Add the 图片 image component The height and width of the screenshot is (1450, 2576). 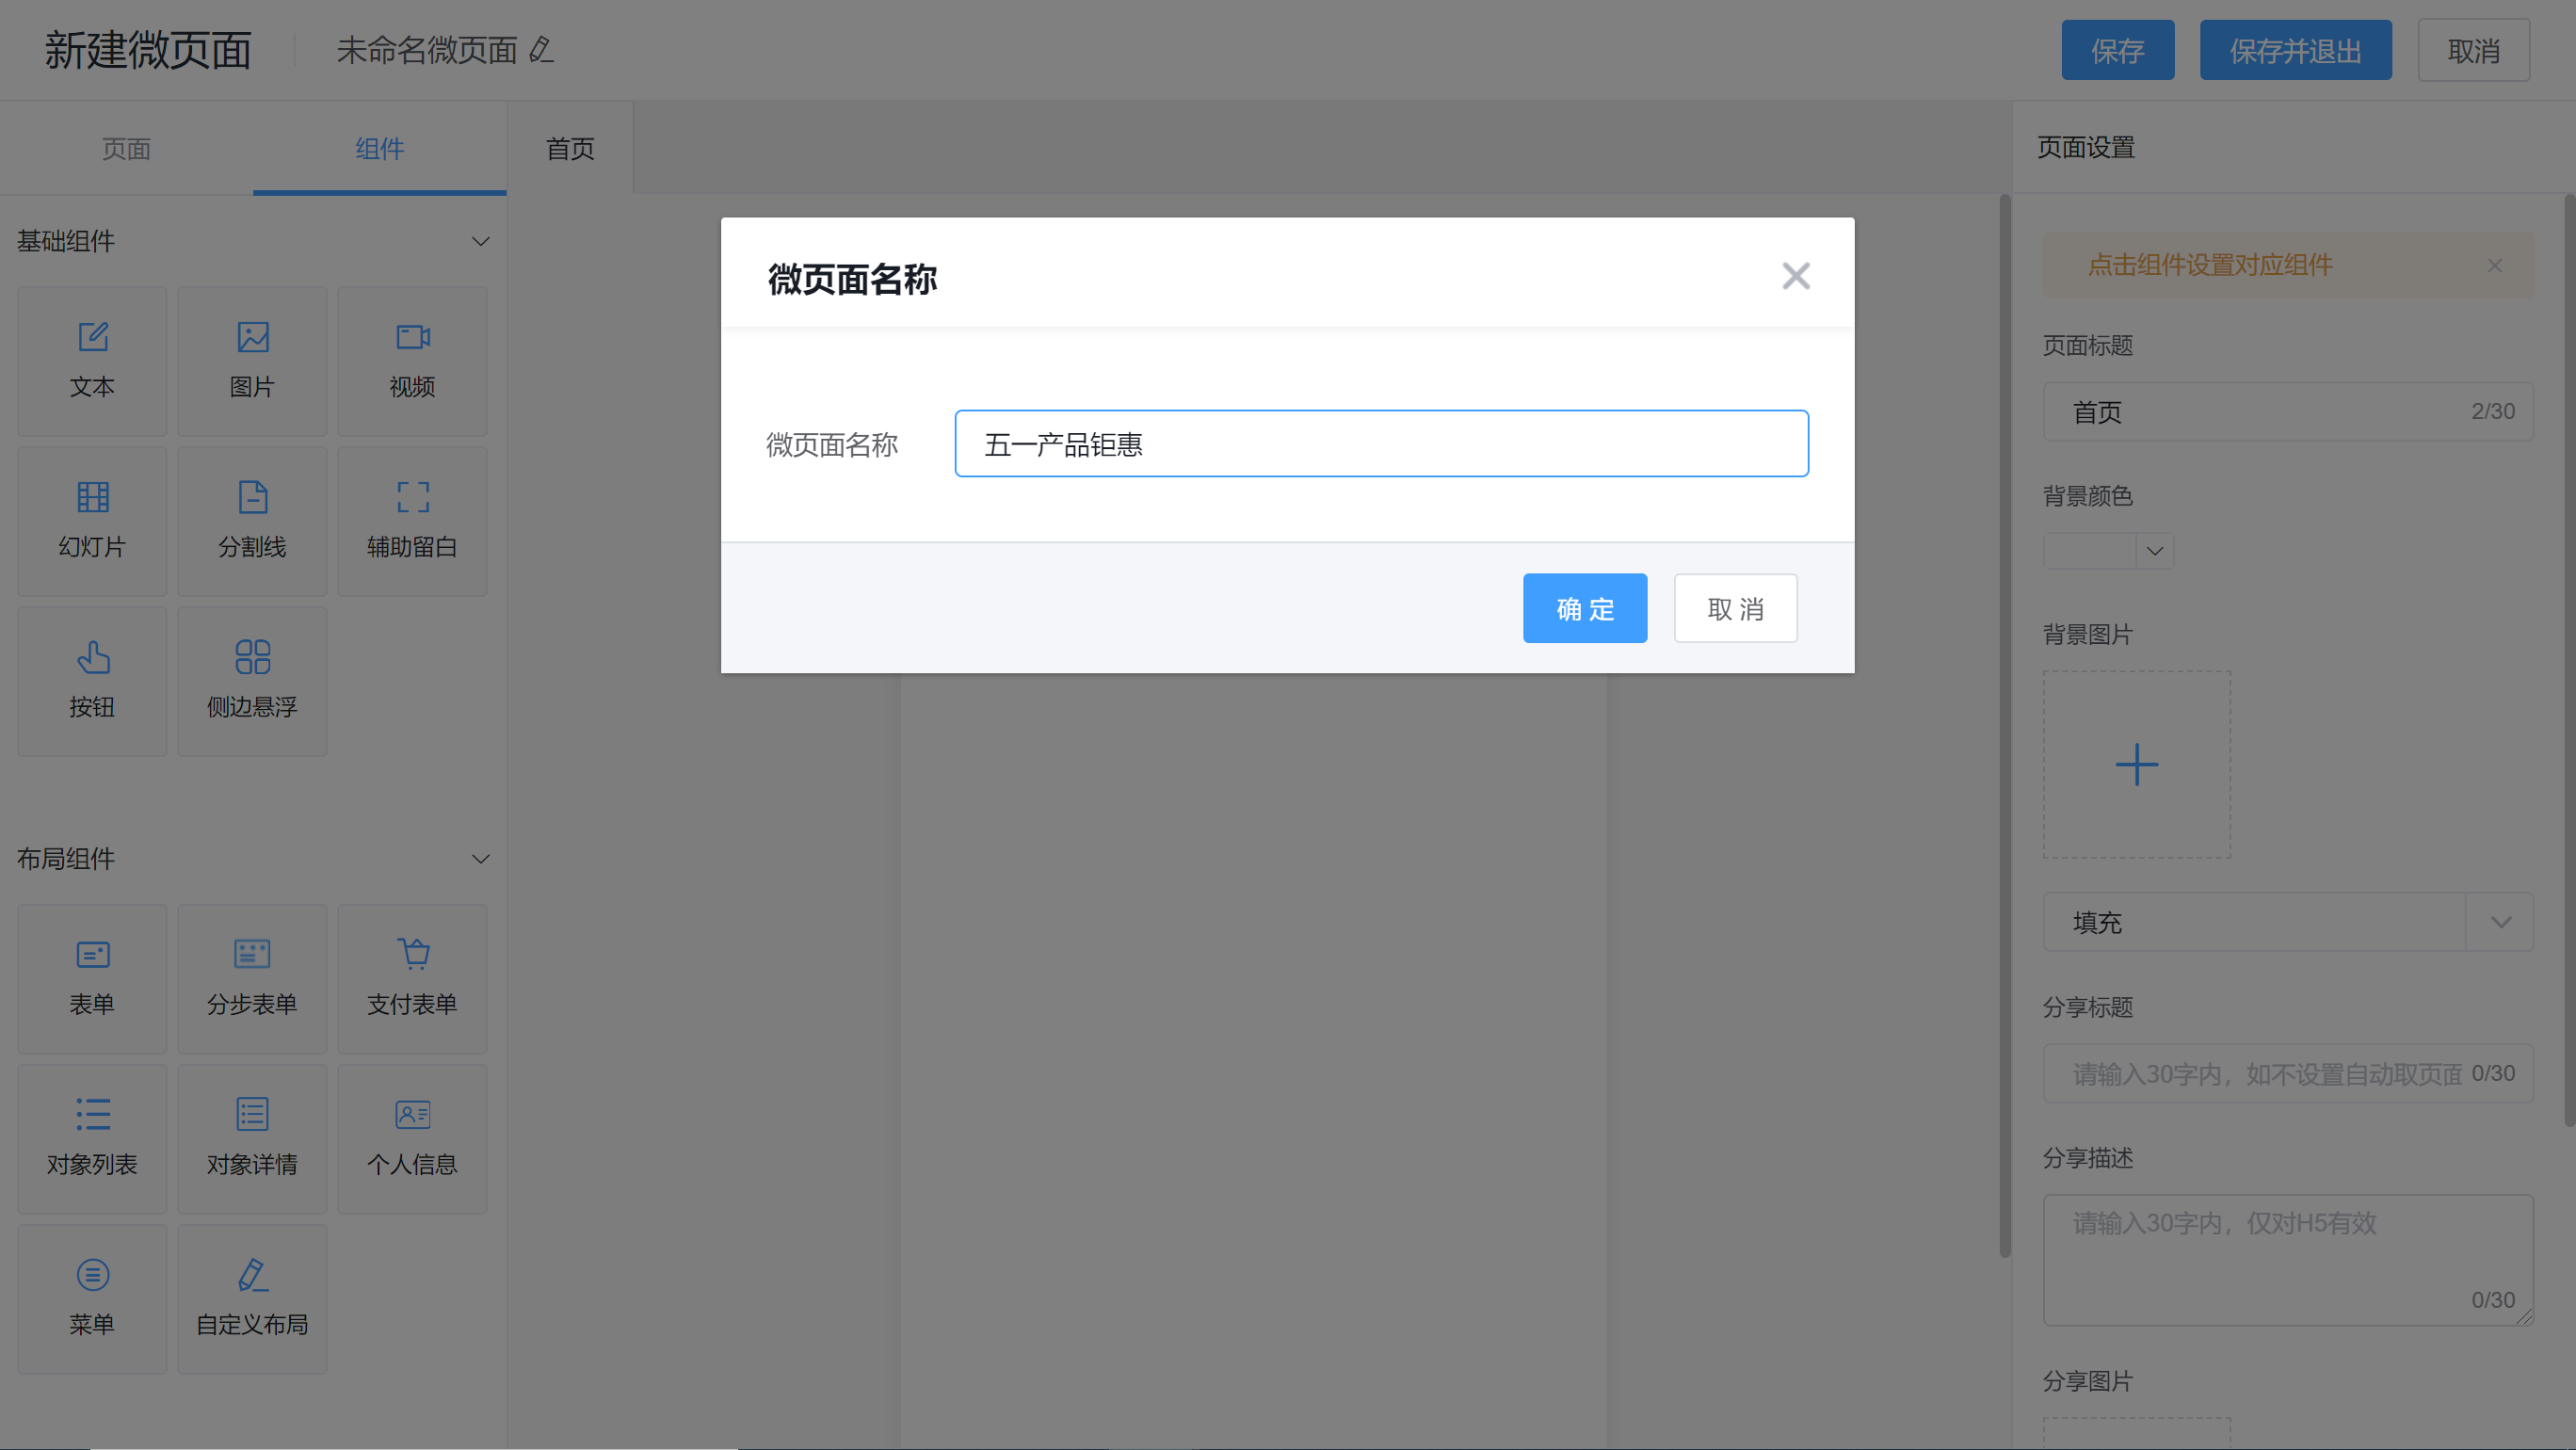[252, 361]
